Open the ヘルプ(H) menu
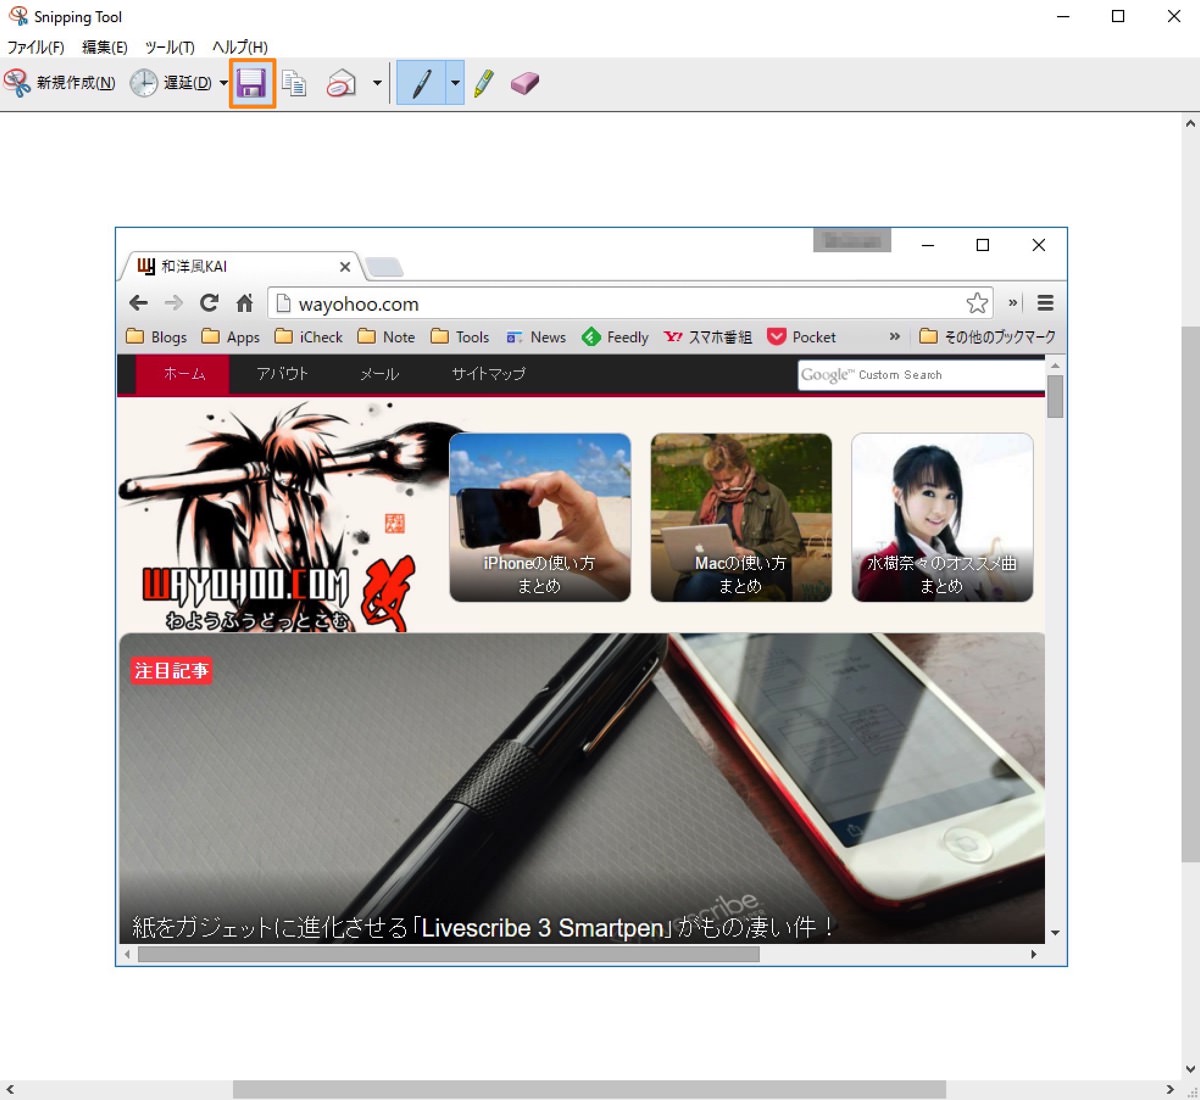The height and width of the screenshot is (1100, 1200). [240, 47]
